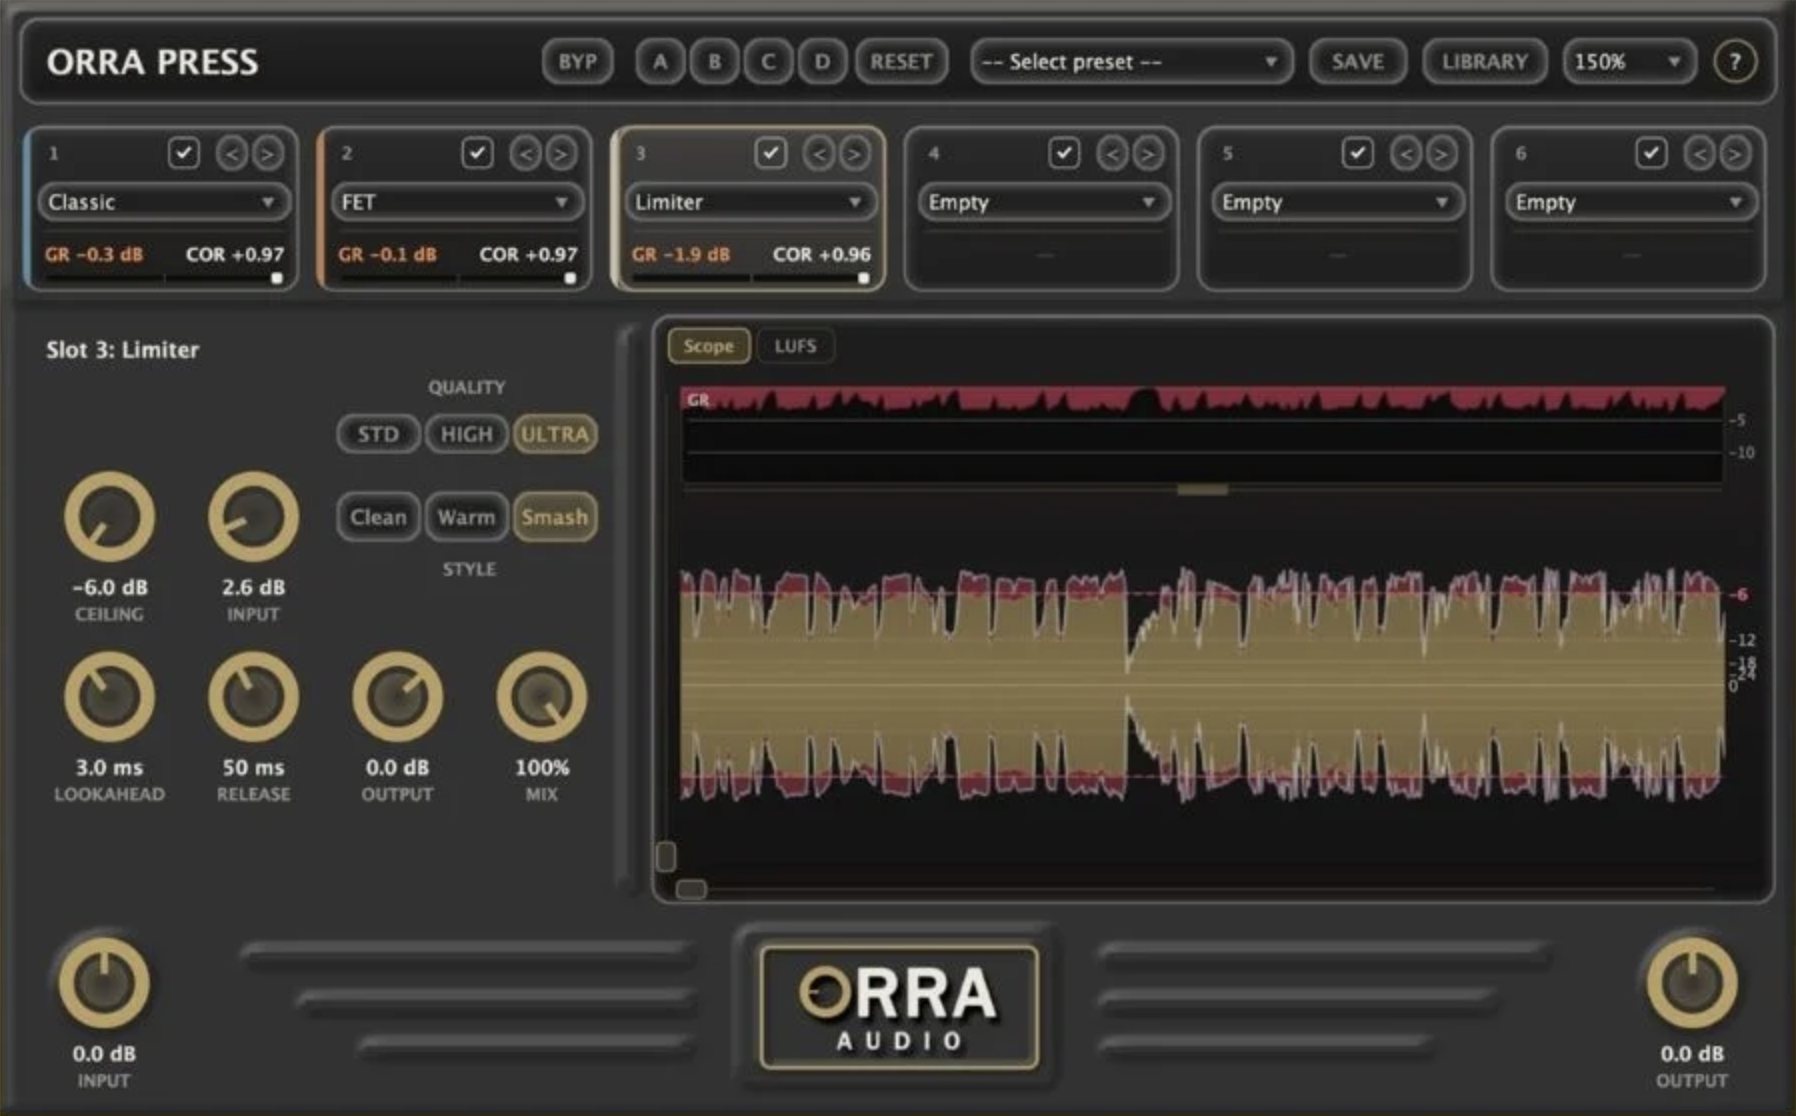Screen dimensions: 1796x1116
Task: Choose the Warm limiter style
Action: [467, 517]
